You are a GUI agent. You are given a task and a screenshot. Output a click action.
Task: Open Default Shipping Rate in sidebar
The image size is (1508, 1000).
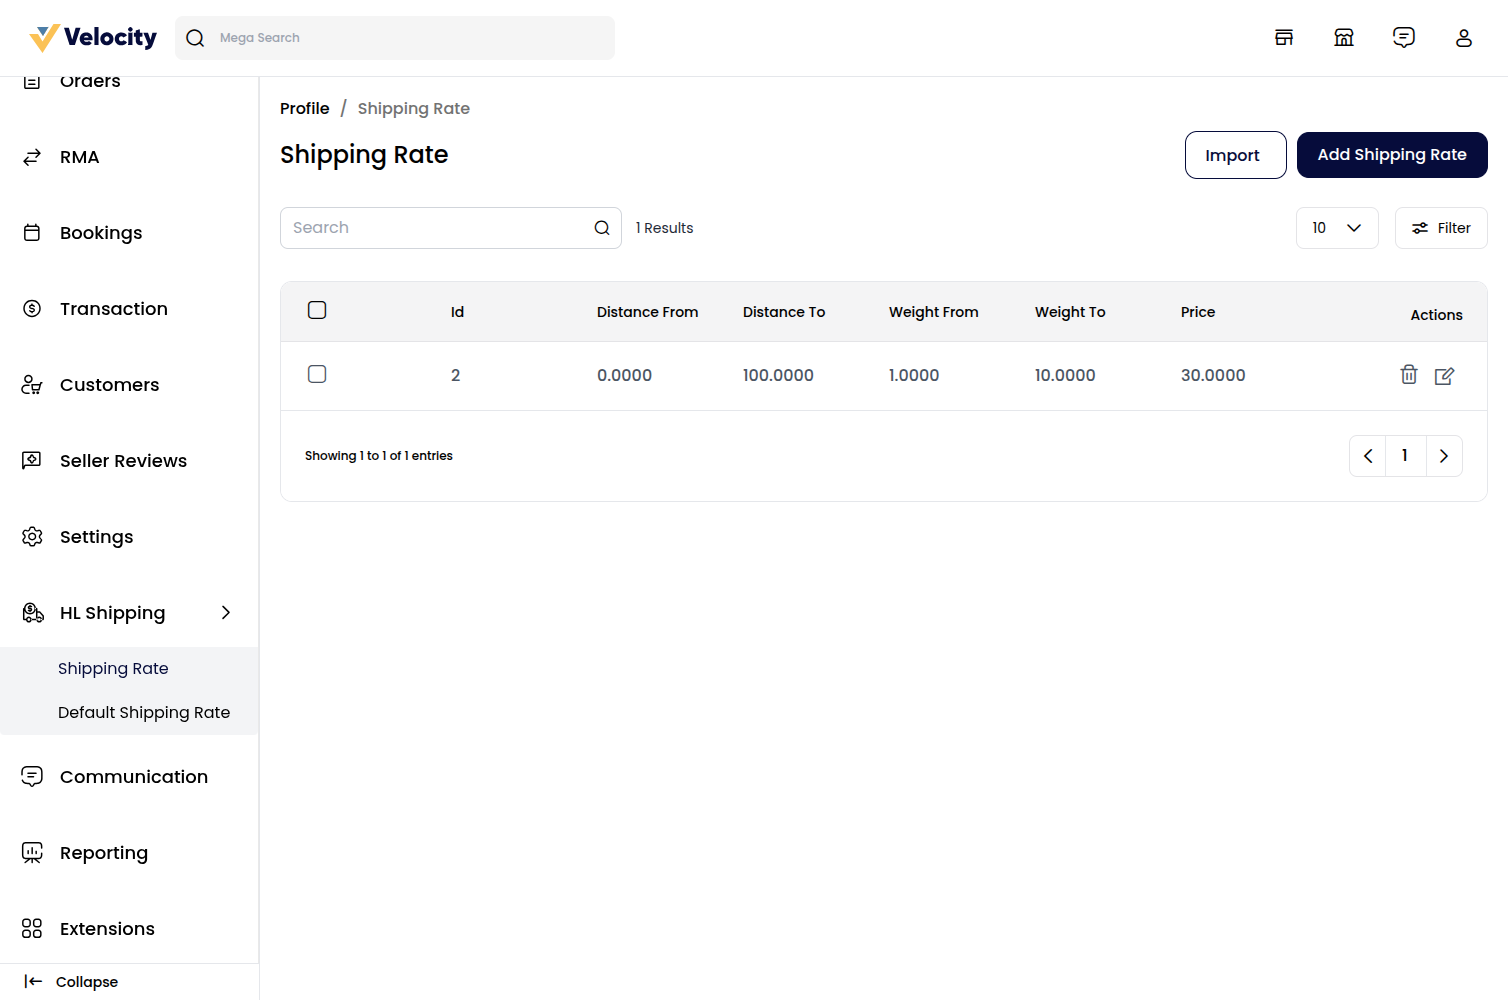144,712
